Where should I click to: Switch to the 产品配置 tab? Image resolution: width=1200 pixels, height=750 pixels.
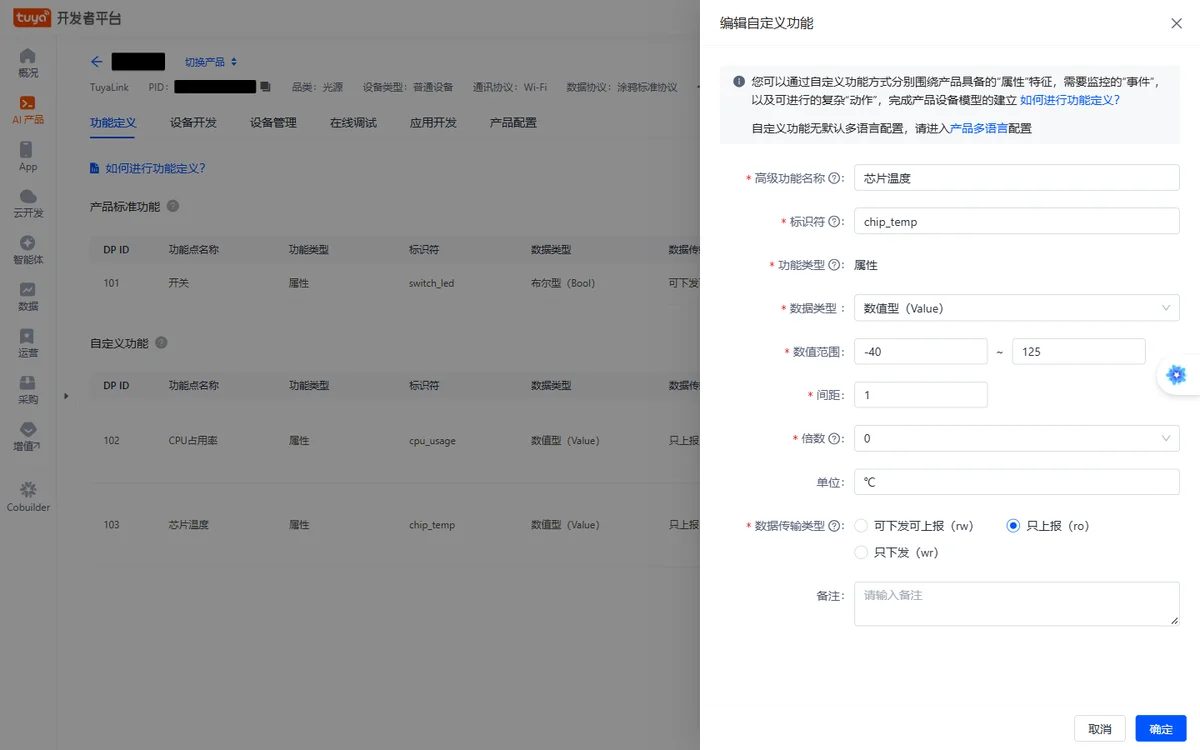click(513, 123)
